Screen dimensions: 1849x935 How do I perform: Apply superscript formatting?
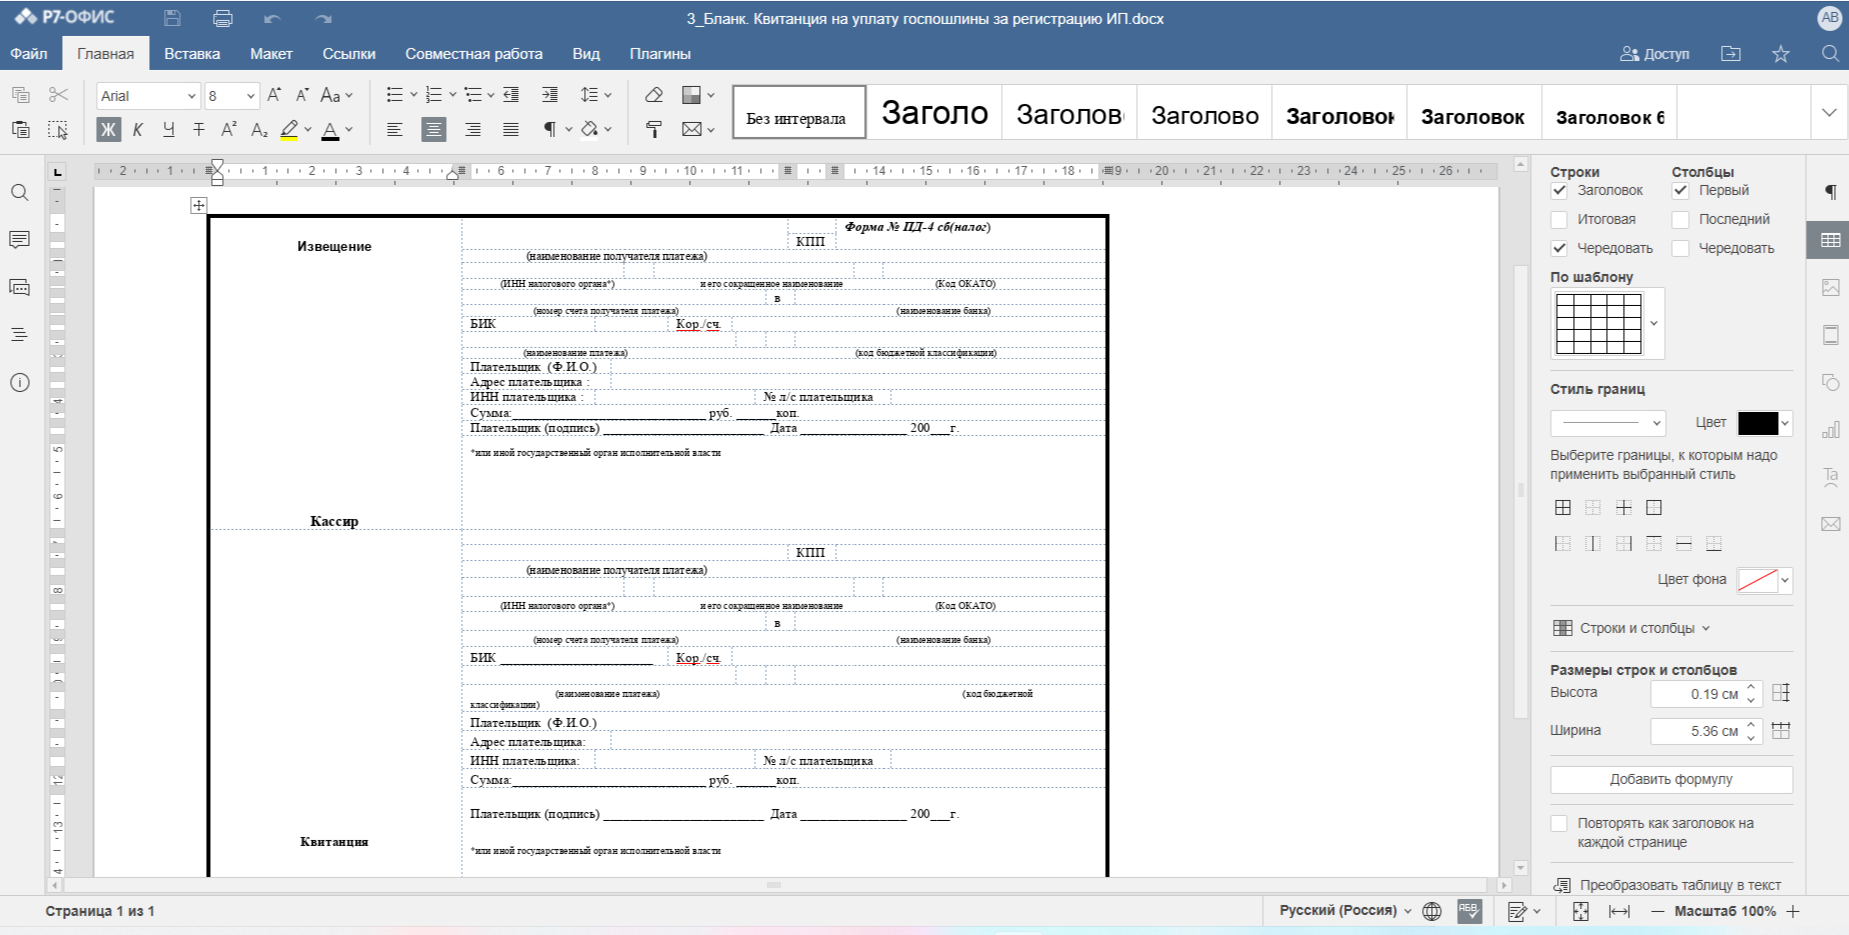[229, 129]
